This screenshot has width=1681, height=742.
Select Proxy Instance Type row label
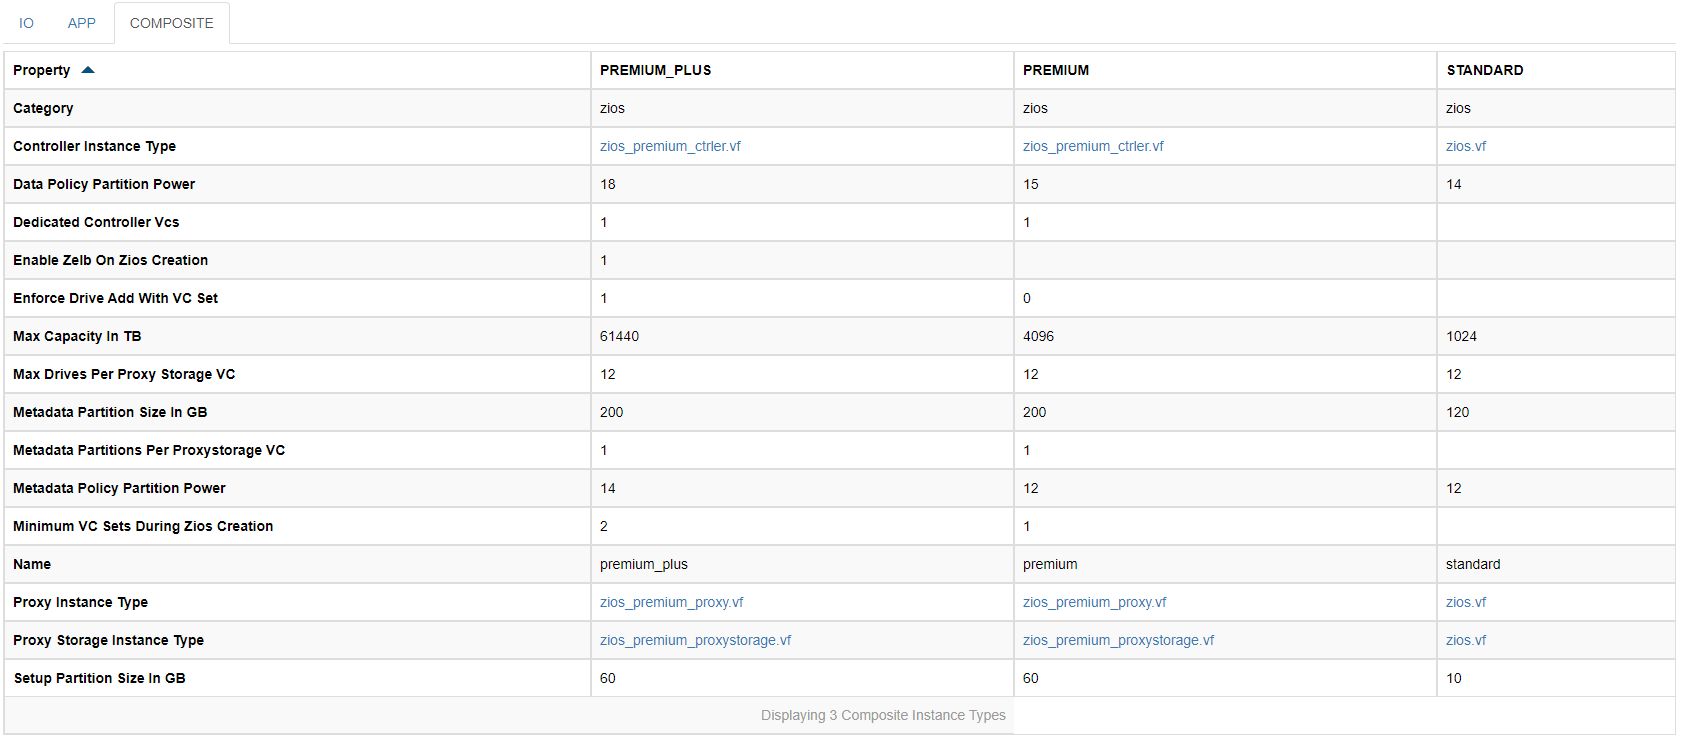coord(80,602)
